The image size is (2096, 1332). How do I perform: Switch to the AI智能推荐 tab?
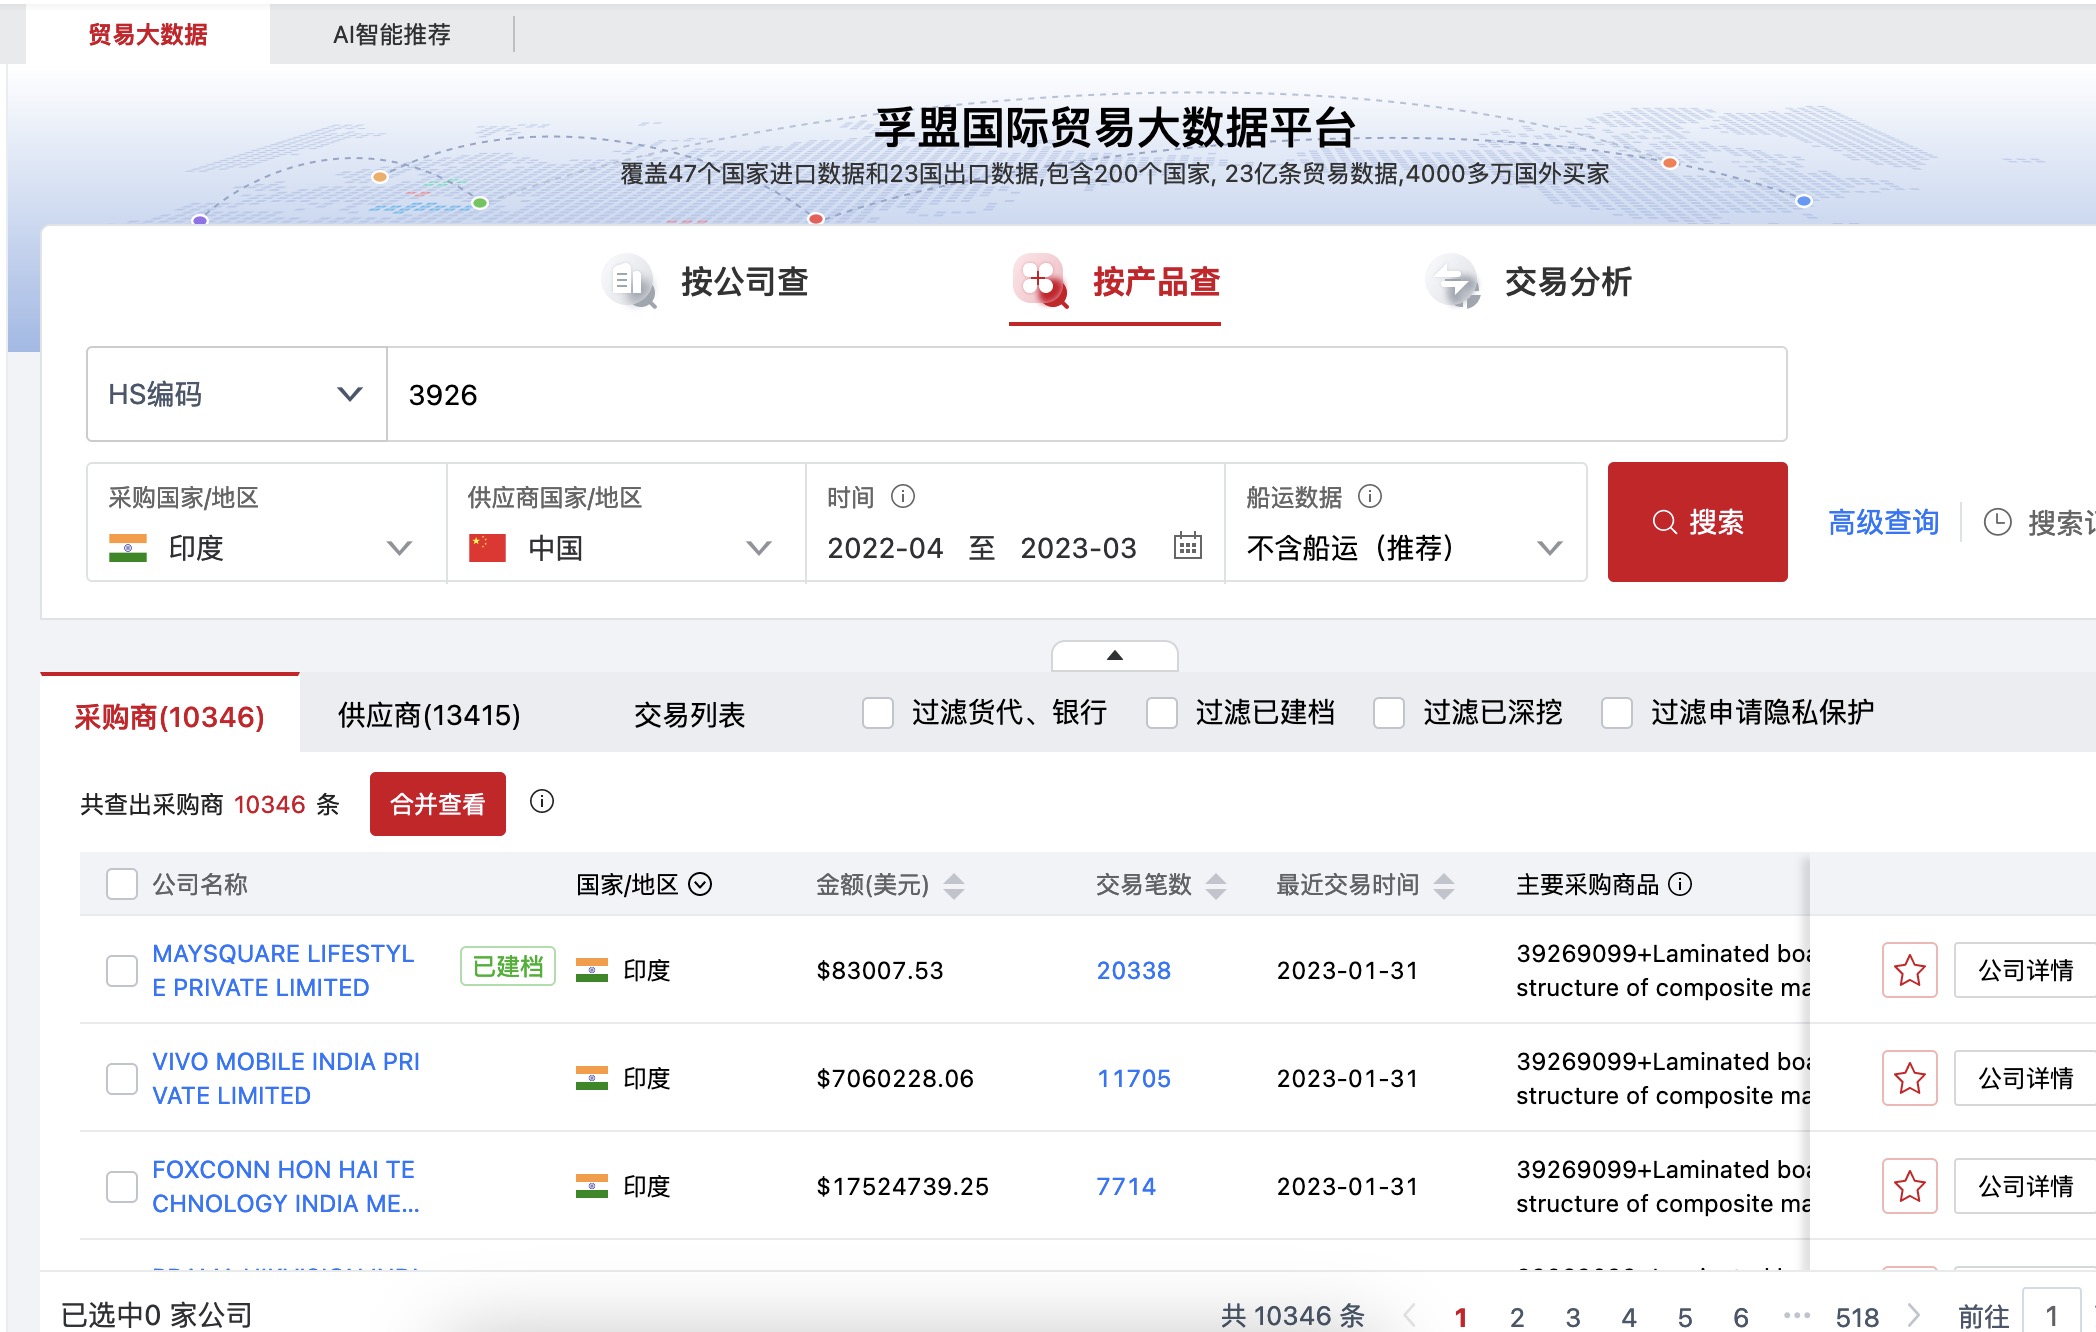[392, 35]
